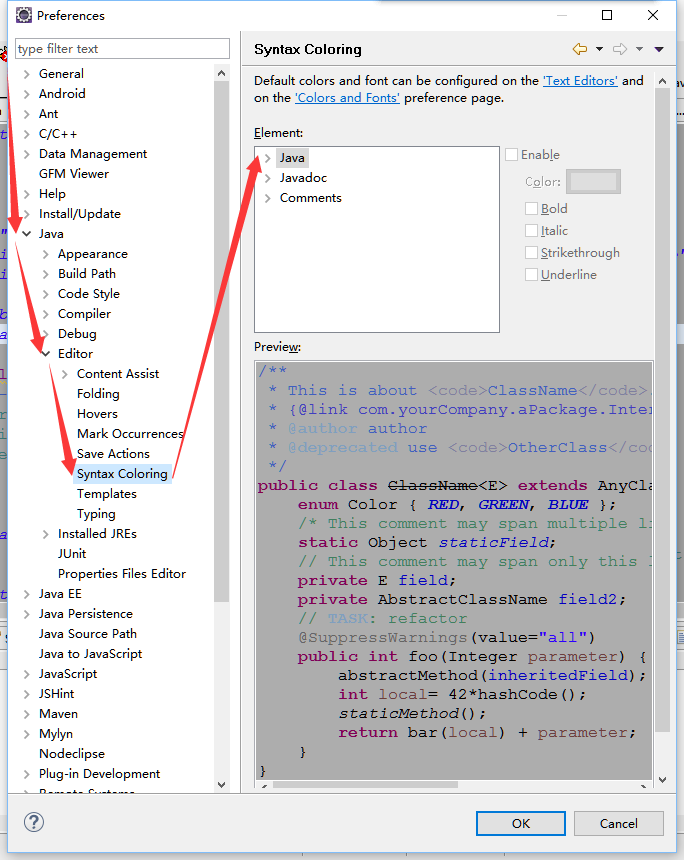Expand the Javadoc element node
This screenshot has height=860, width=684.
(267, 178)
